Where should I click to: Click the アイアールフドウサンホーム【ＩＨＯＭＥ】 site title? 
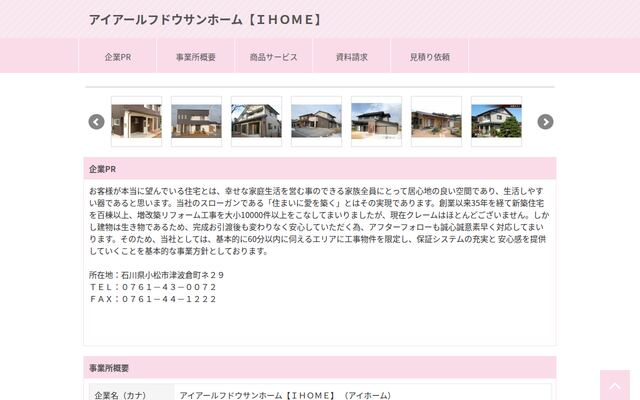pos(205,20)
